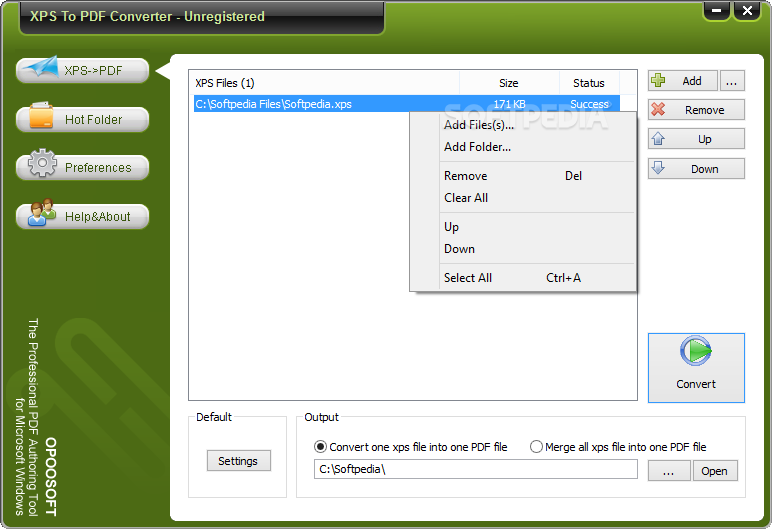Choose Add Folder... from context menu
Viewport: 772px width, 529px height.
(x=523, y=147)
